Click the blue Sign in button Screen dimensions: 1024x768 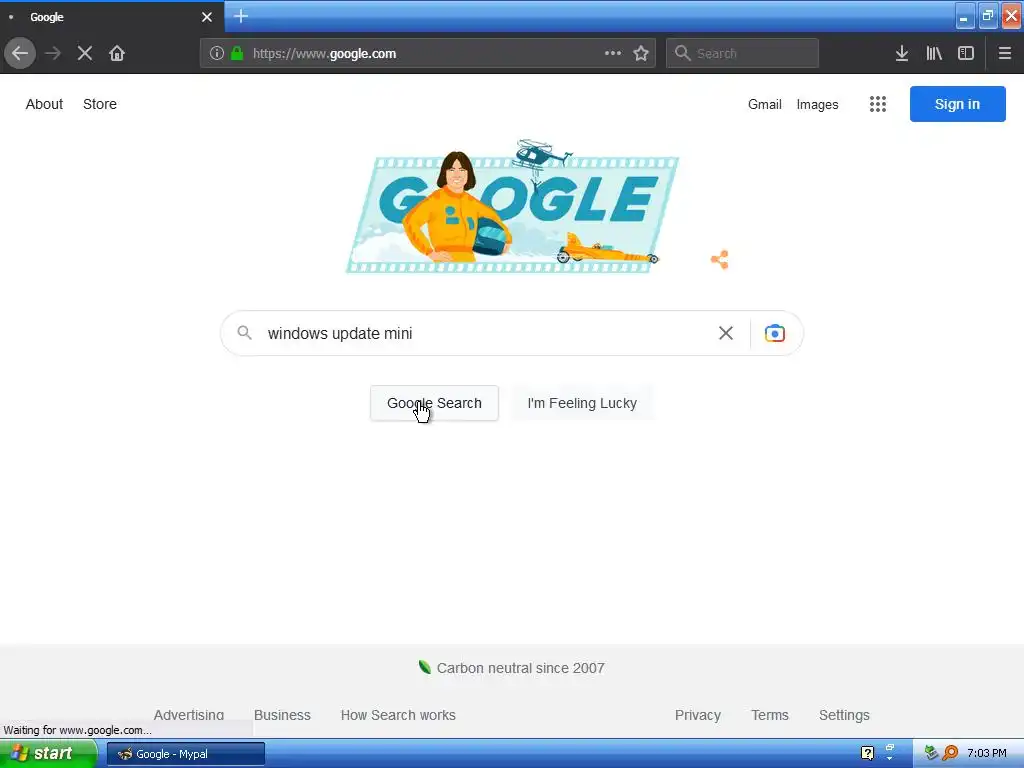957,104
